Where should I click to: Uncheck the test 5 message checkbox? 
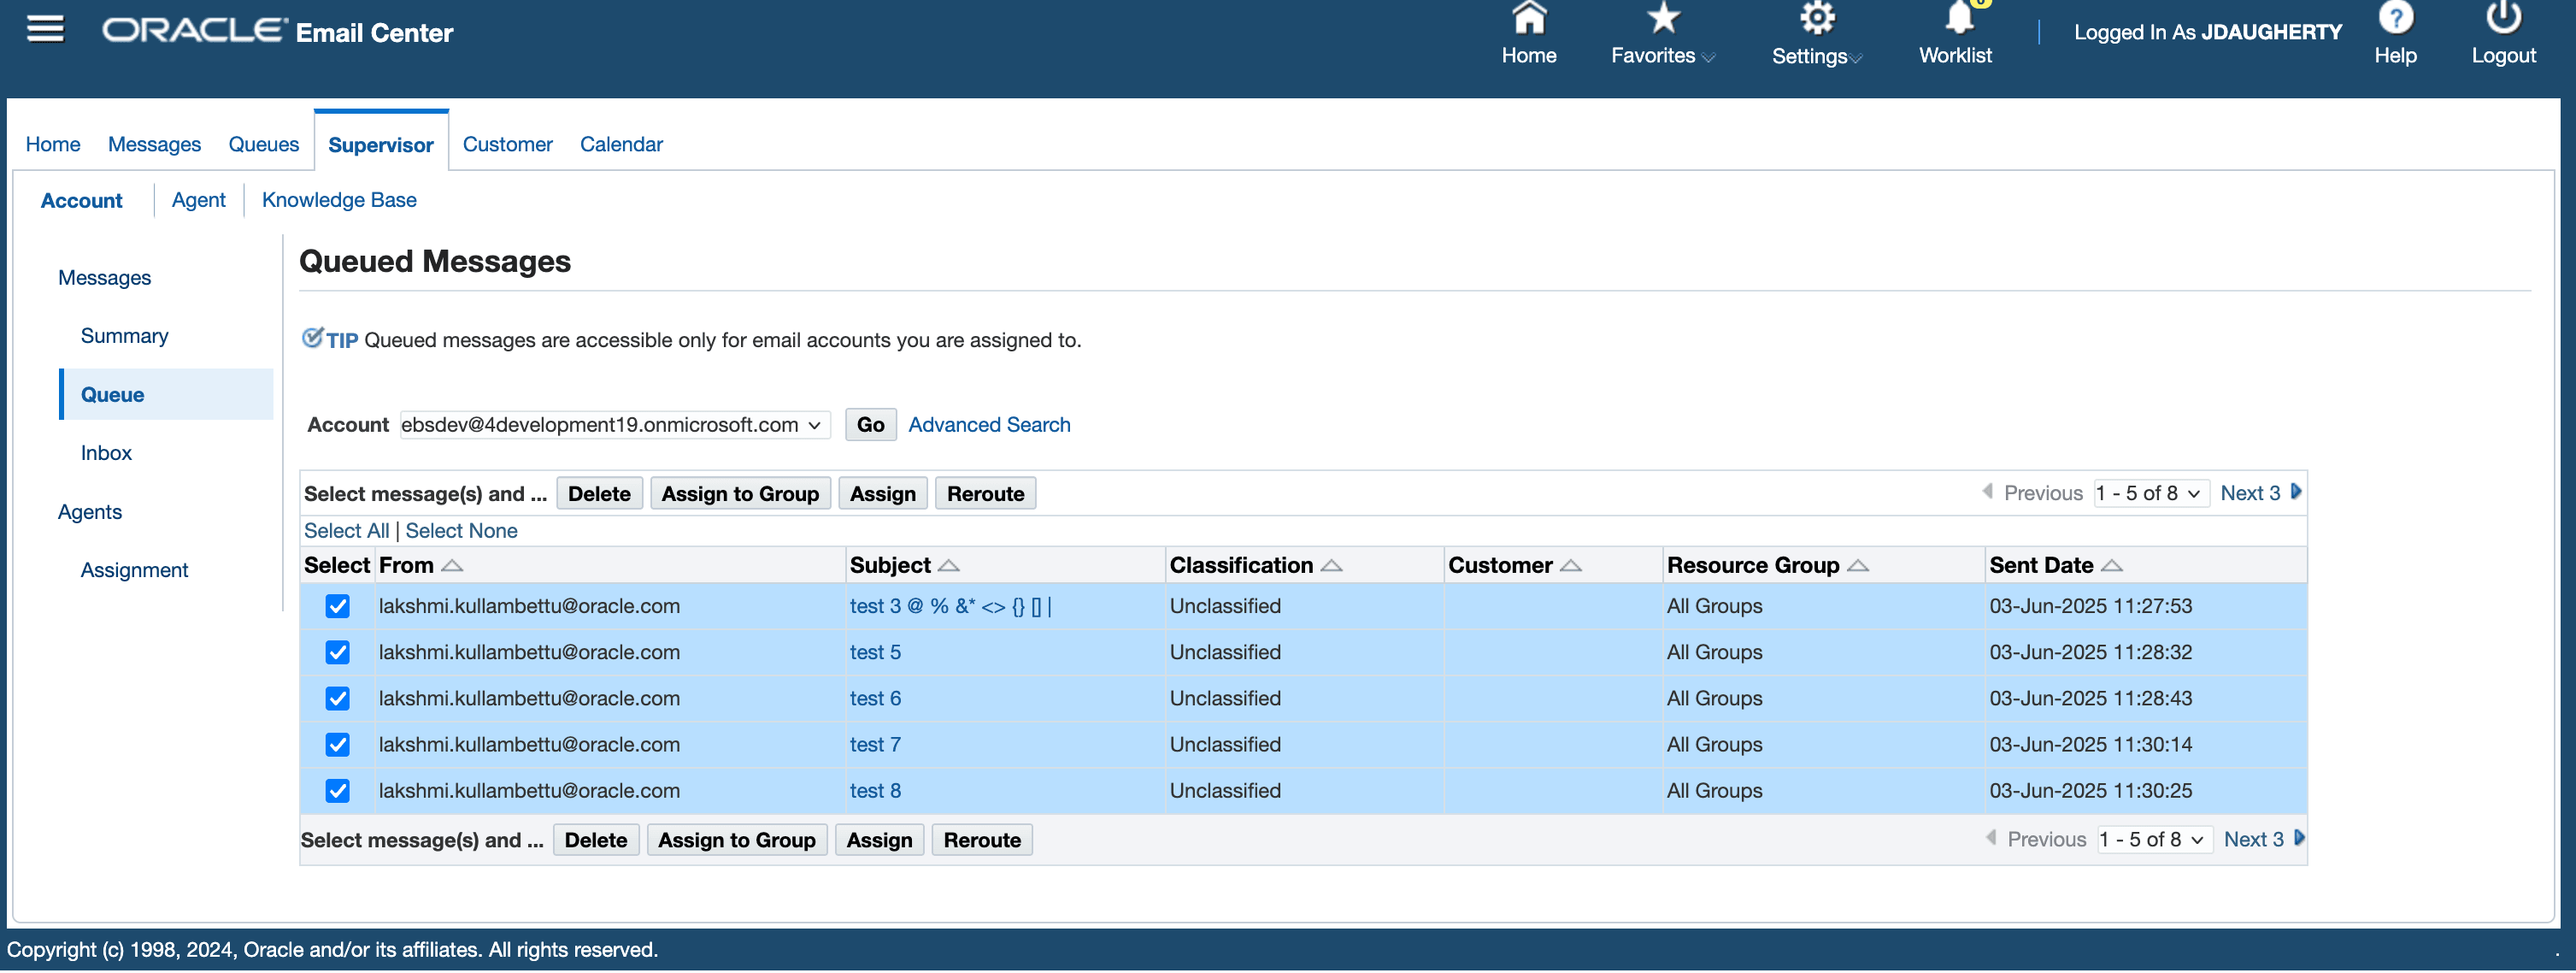click(x=338, y=653)
